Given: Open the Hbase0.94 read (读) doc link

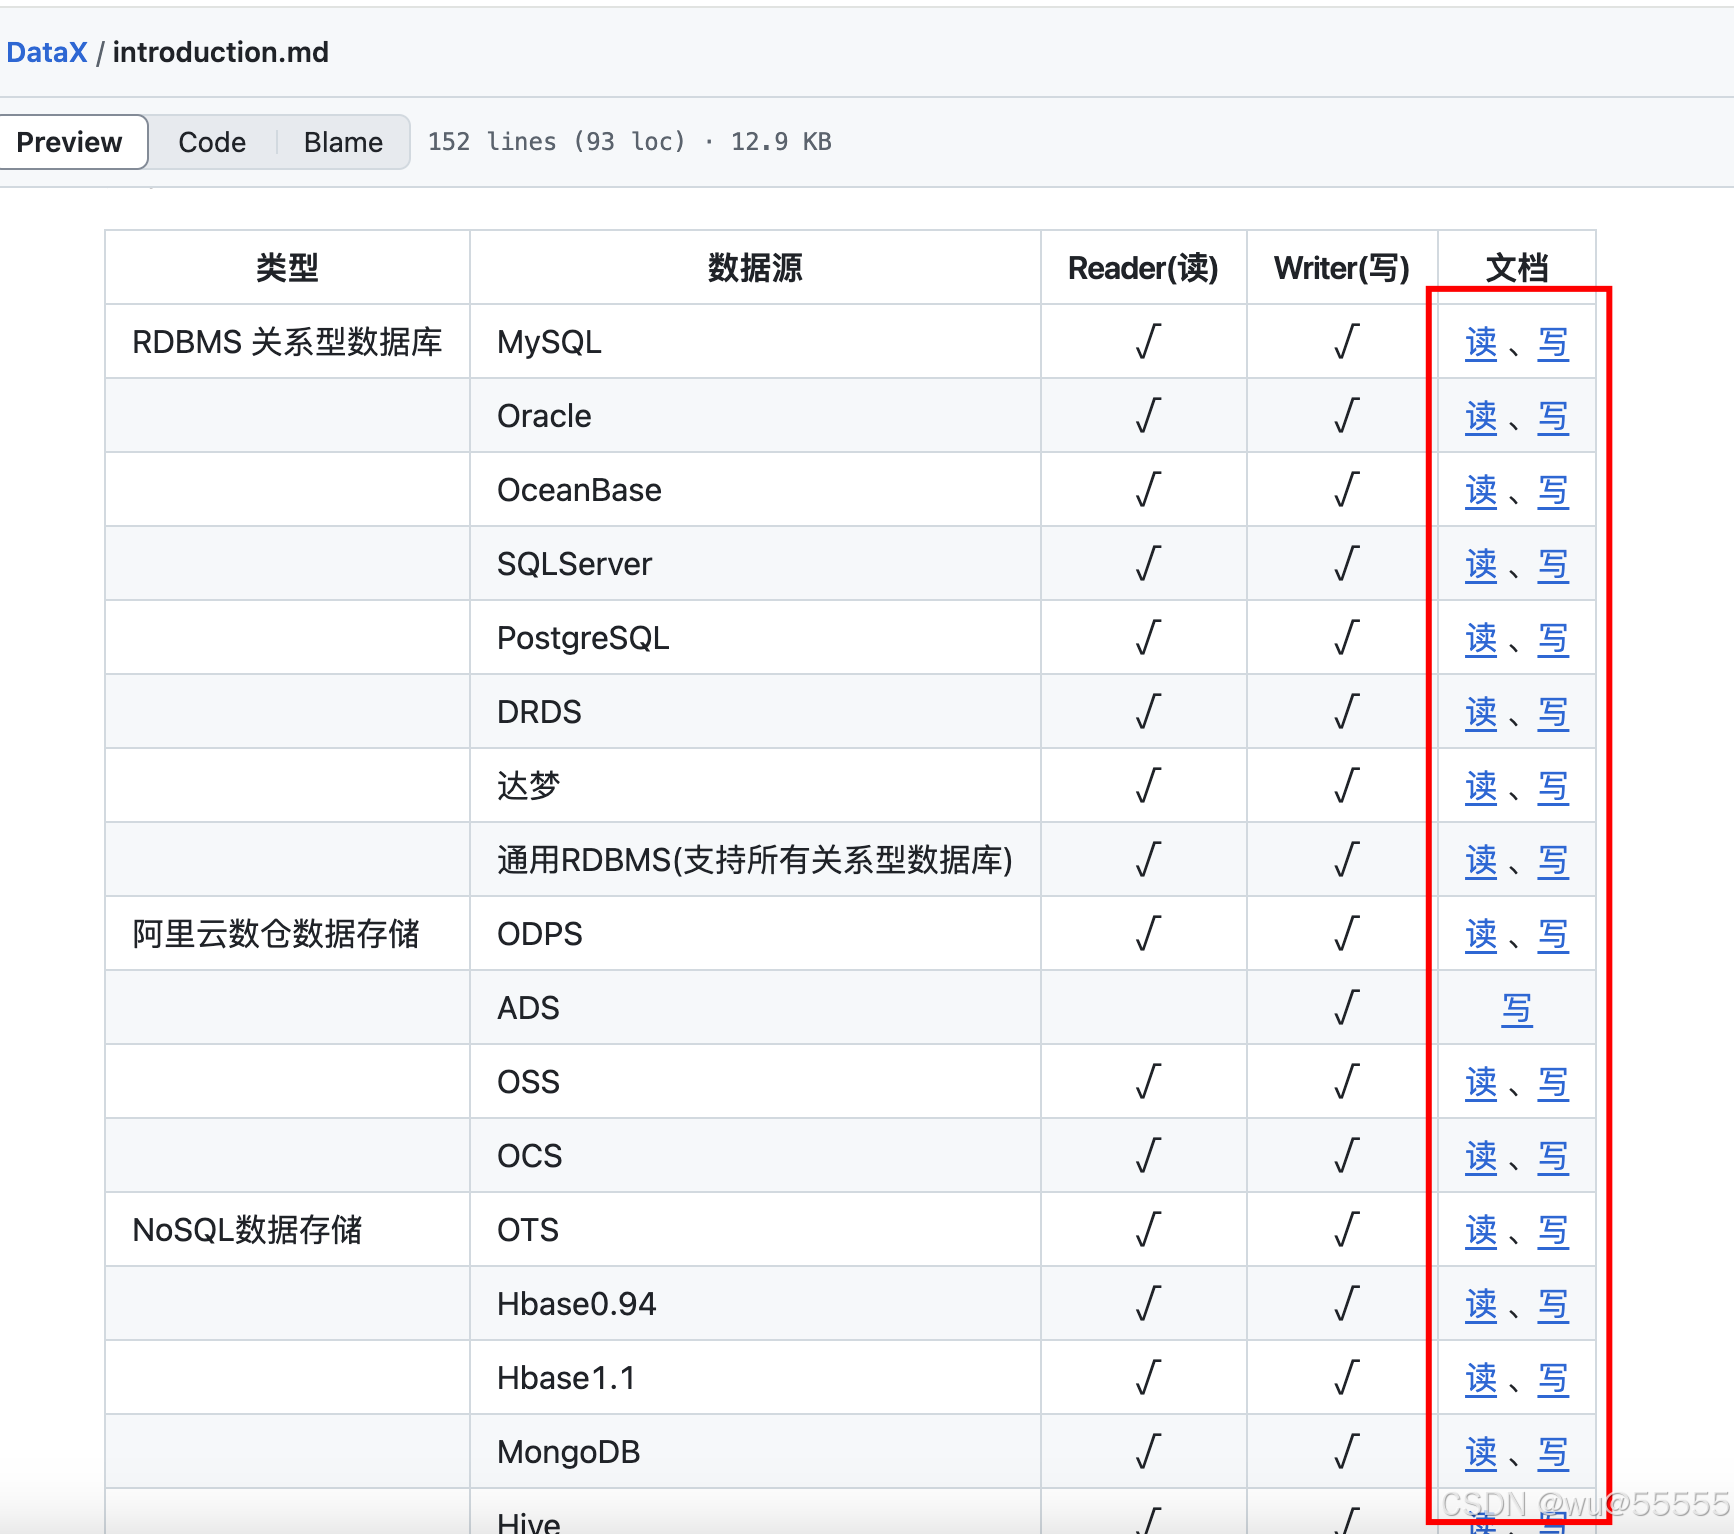Looking at the screenshot, I should click(x=1481, y=1305).
